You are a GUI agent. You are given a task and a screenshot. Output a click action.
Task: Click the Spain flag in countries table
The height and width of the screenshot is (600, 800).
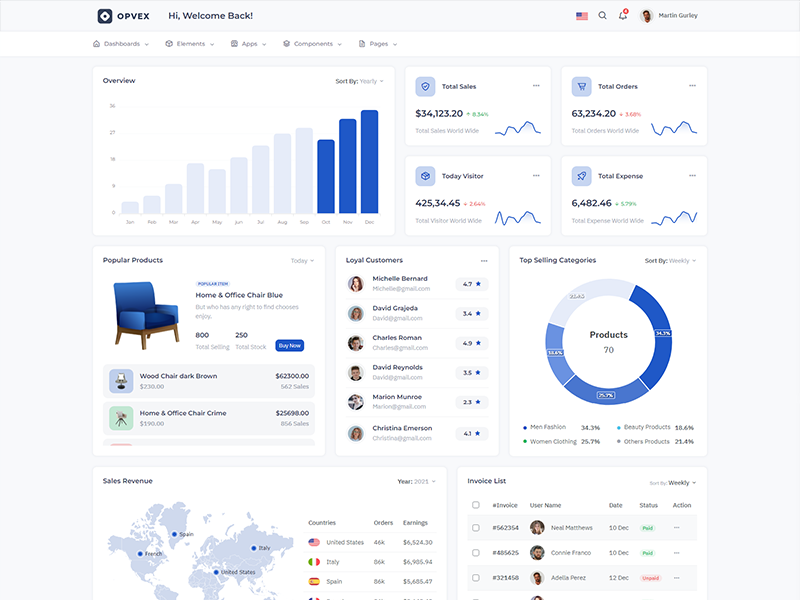(314, 581)
